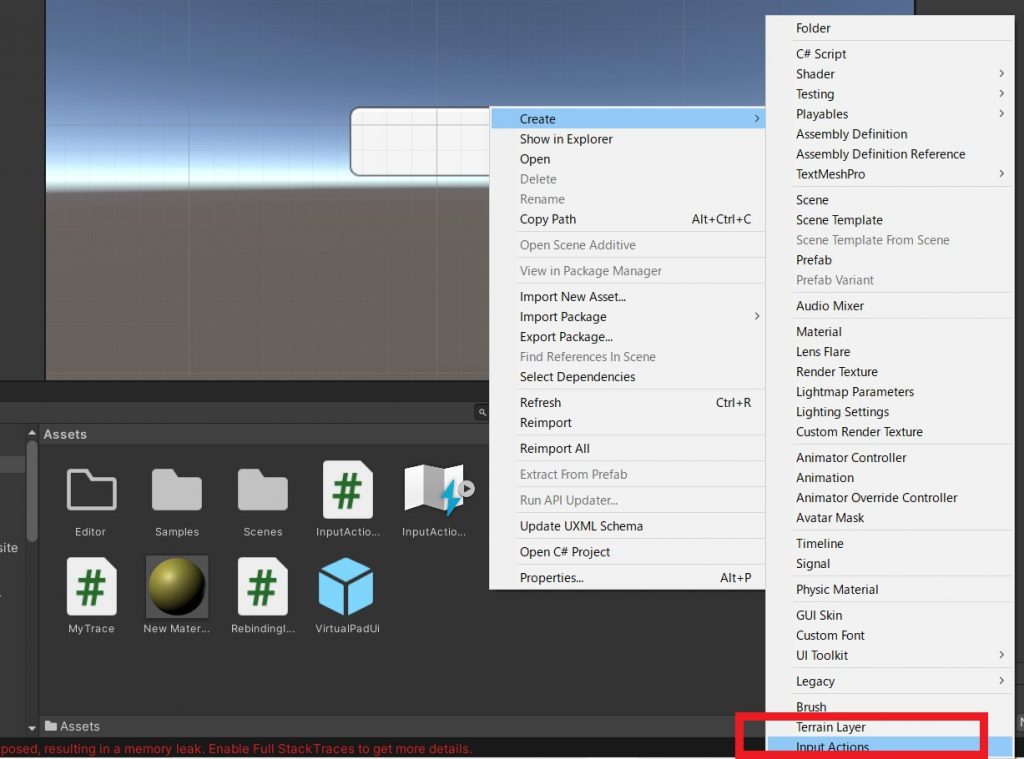Create an Input Actions asset
The image size is (1024, 759).
[x=860, y=747]
